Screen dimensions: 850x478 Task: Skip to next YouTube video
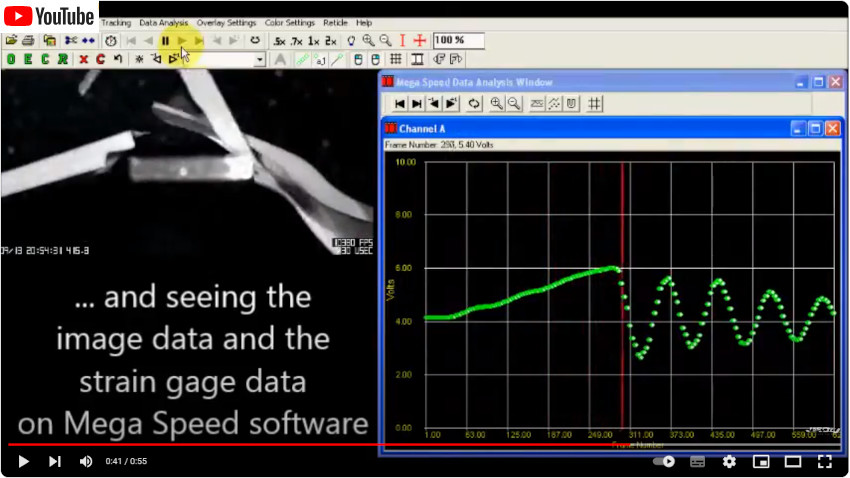[55, 461]
